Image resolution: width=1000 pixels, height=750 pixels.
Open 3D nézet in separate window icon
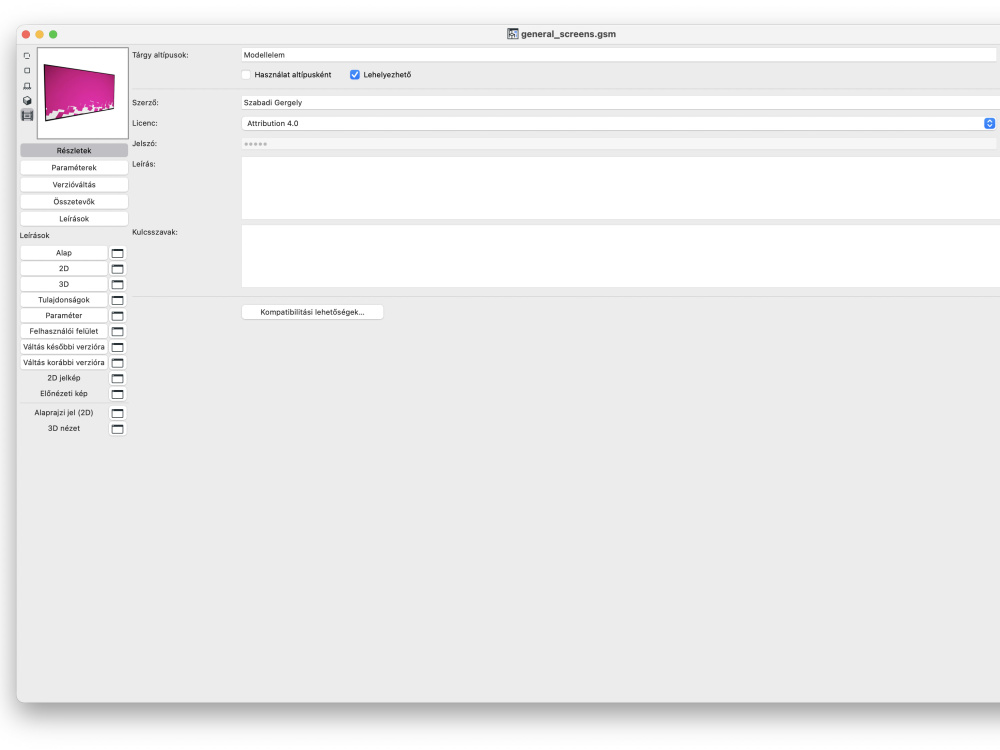click(x=117, y=429)
